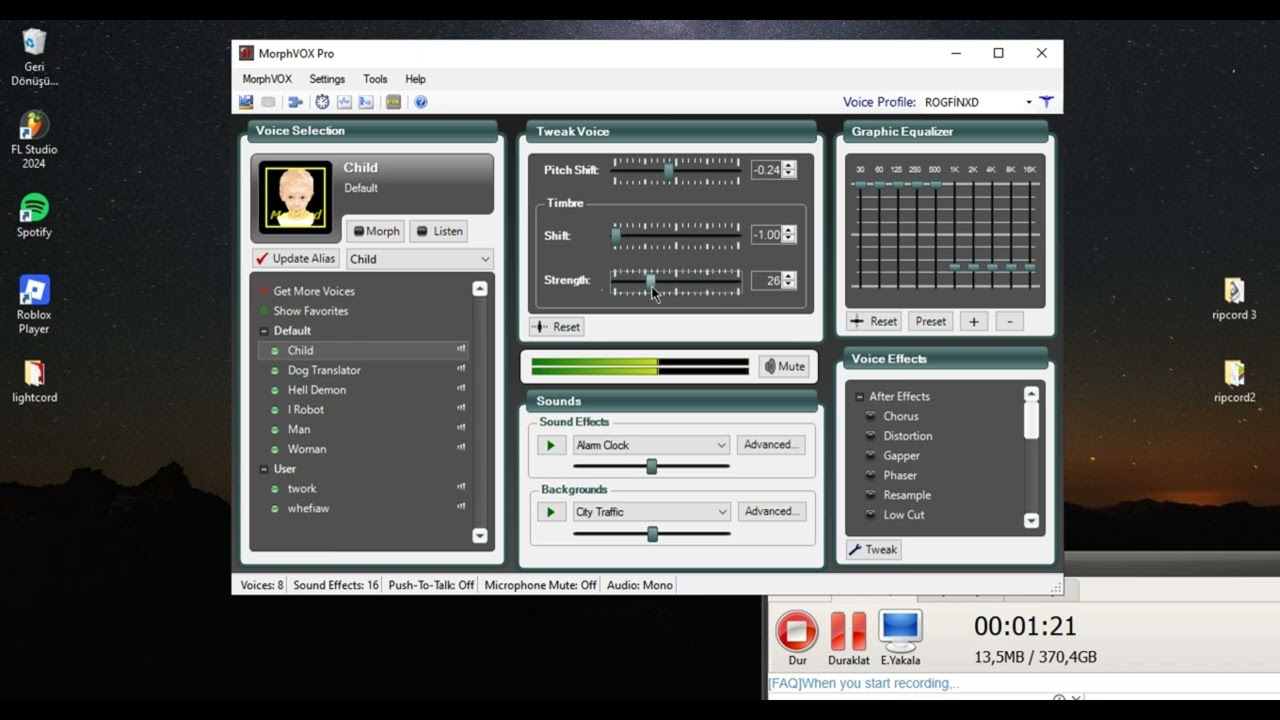Increase Pitch Shift value with up stepper arrow

[x=789, y=166]
